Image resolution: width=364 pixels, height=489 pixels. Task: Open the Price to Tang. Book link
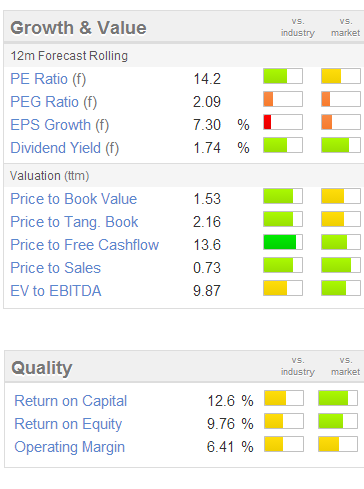(x=74, y=222)
